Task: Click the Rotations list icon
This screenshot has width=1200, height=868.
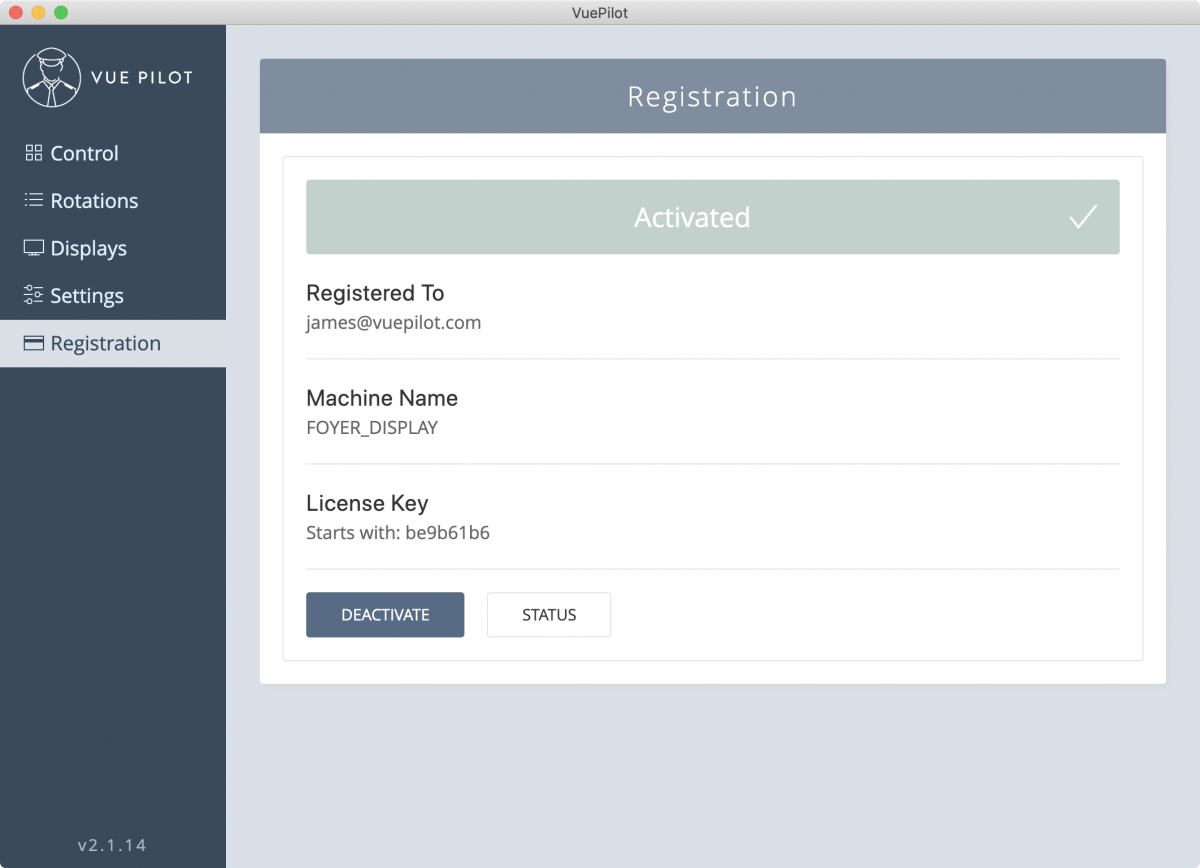Action: pyautogui.click(x=33, y=200)
